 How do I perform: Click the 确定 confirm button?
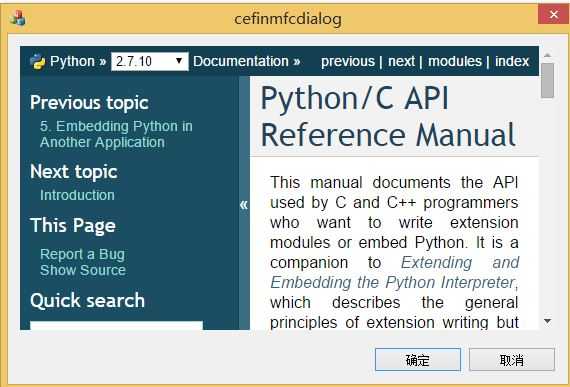[418, 360]
